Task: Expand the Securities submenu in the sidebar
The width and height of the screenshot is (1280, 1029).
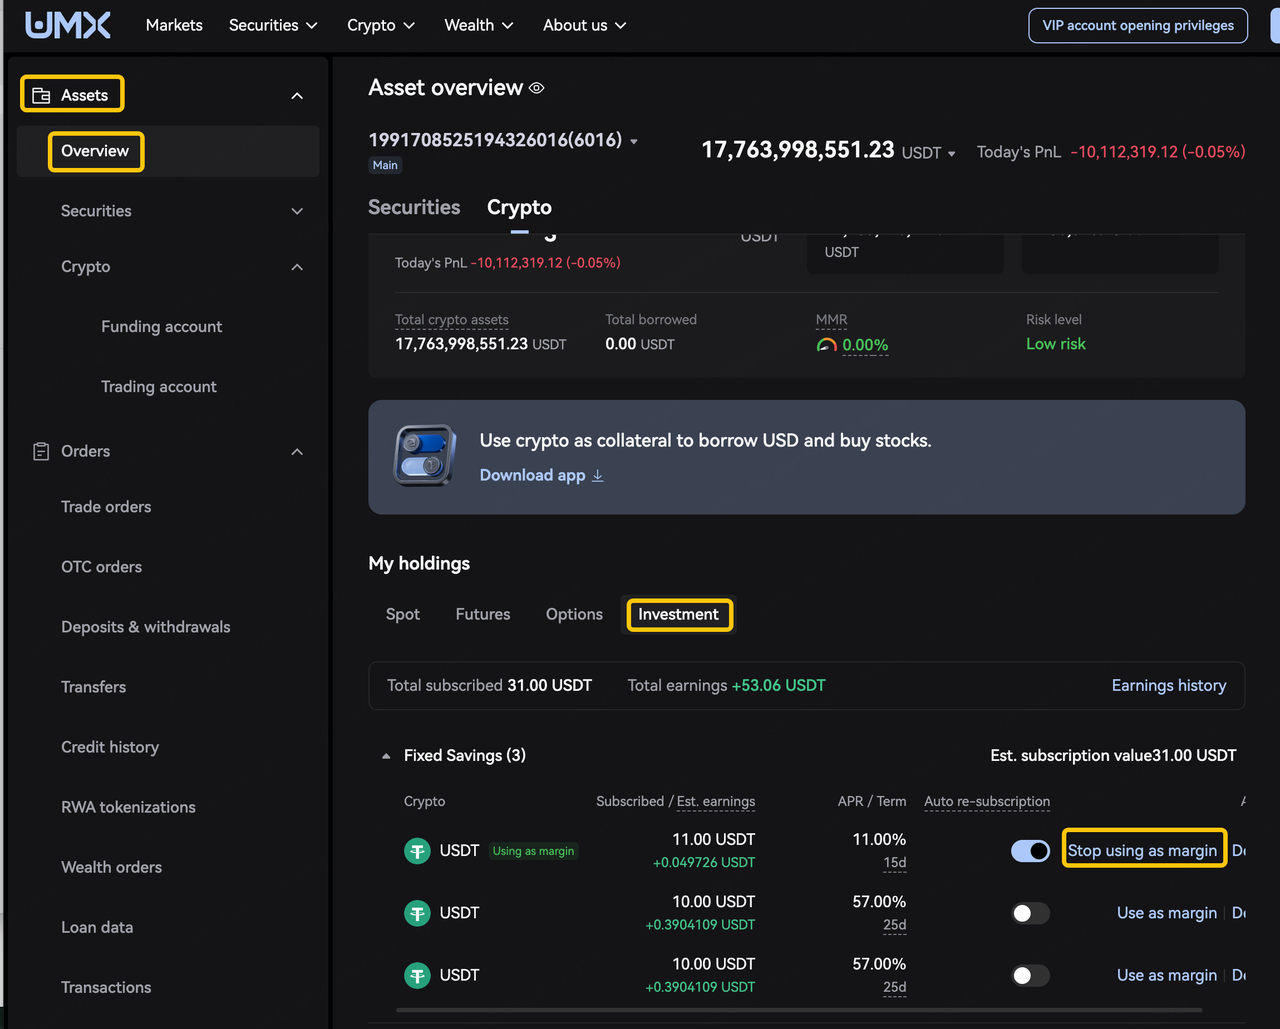Action: pos(297,211)
